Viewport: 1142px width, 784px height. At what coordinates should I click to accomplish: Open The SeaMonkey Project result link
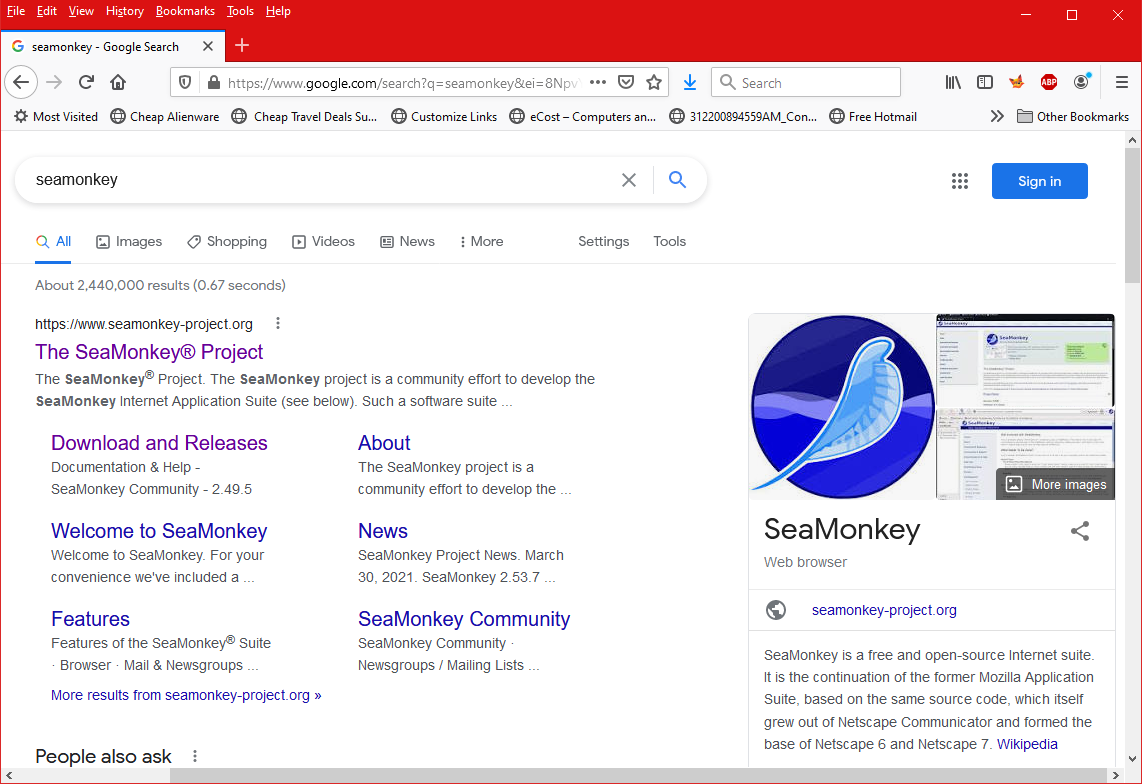click(149, 352)
